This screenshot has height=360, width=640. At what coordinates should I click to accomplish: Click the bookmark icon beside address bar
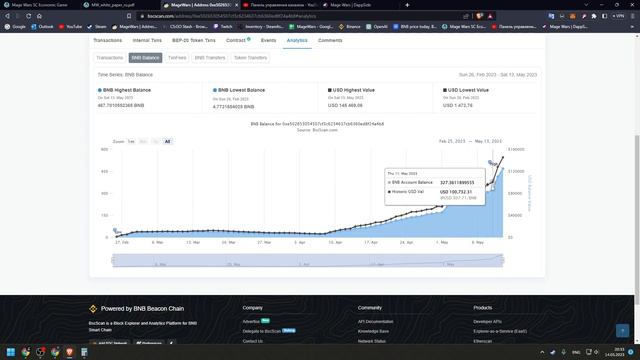click(x=129, y=16)
